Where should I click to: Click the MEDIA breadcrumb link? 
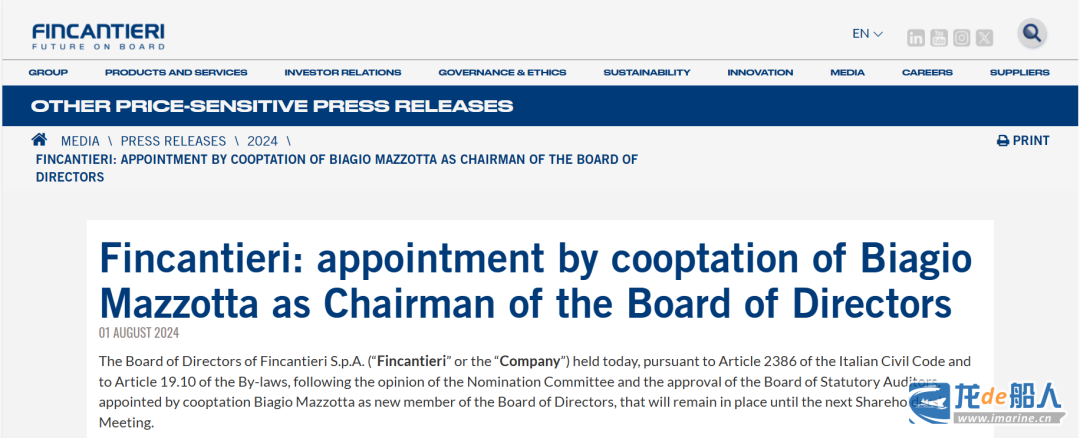tap(80, 141)
